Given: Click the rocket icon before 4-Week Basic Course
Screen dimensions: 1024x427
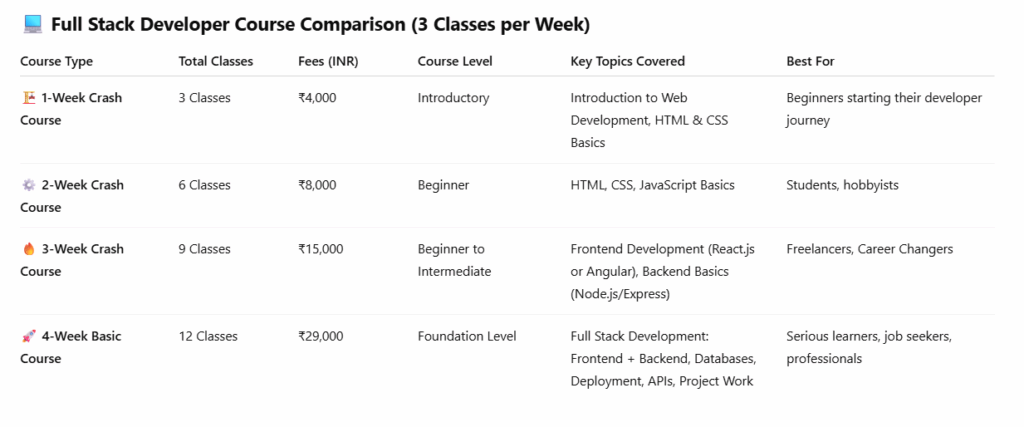Looking at the screenshot, I should [28, 336].
